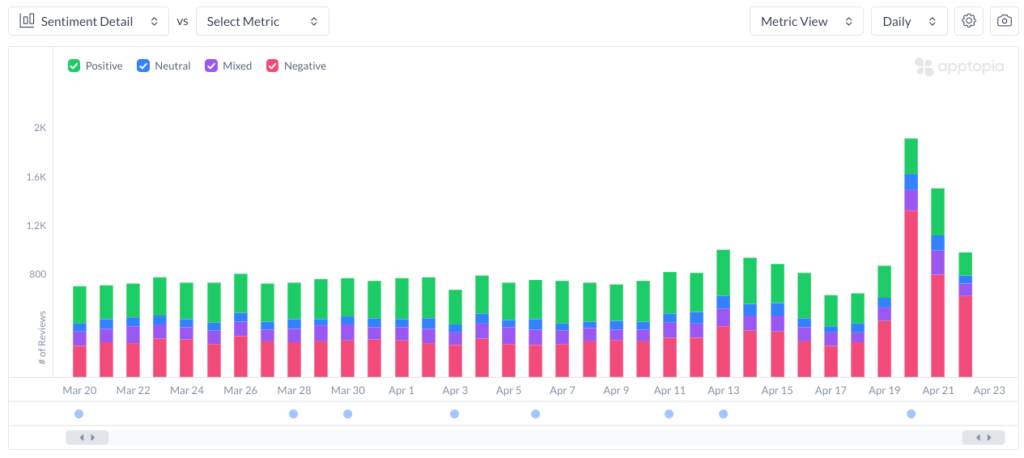Viewport: 1024px width, 458px height.
Task: Expand the Select Metric dropdown
Action: point(262,21)
